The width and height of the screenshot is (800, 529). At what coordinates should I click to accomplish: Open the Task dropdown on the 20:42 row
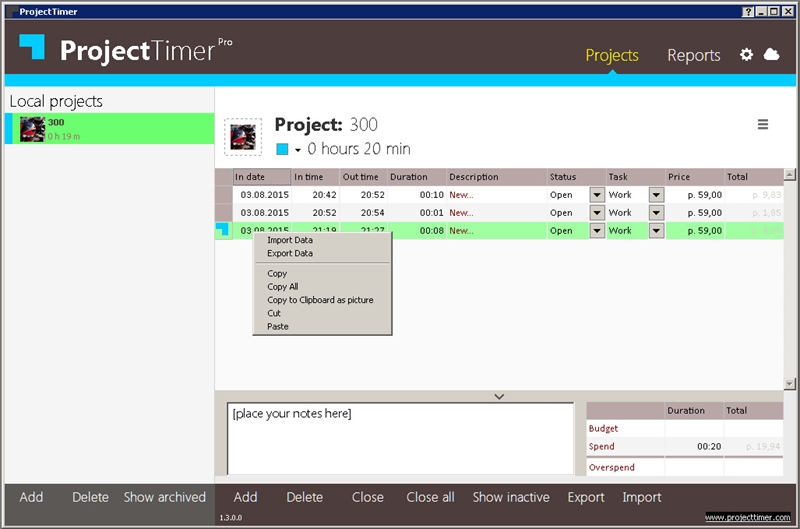point(656,194)
